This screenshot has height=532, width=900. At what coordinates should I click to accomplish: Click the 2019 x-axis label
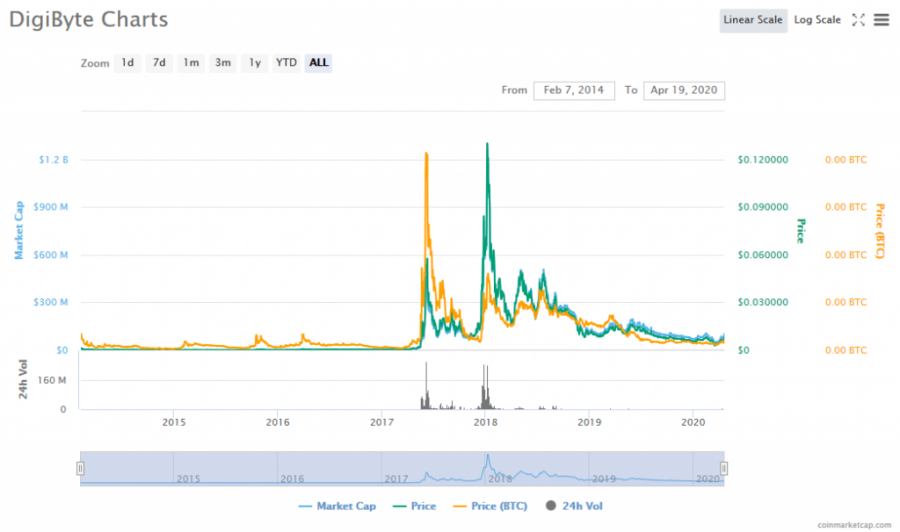(x=589, y=422)
